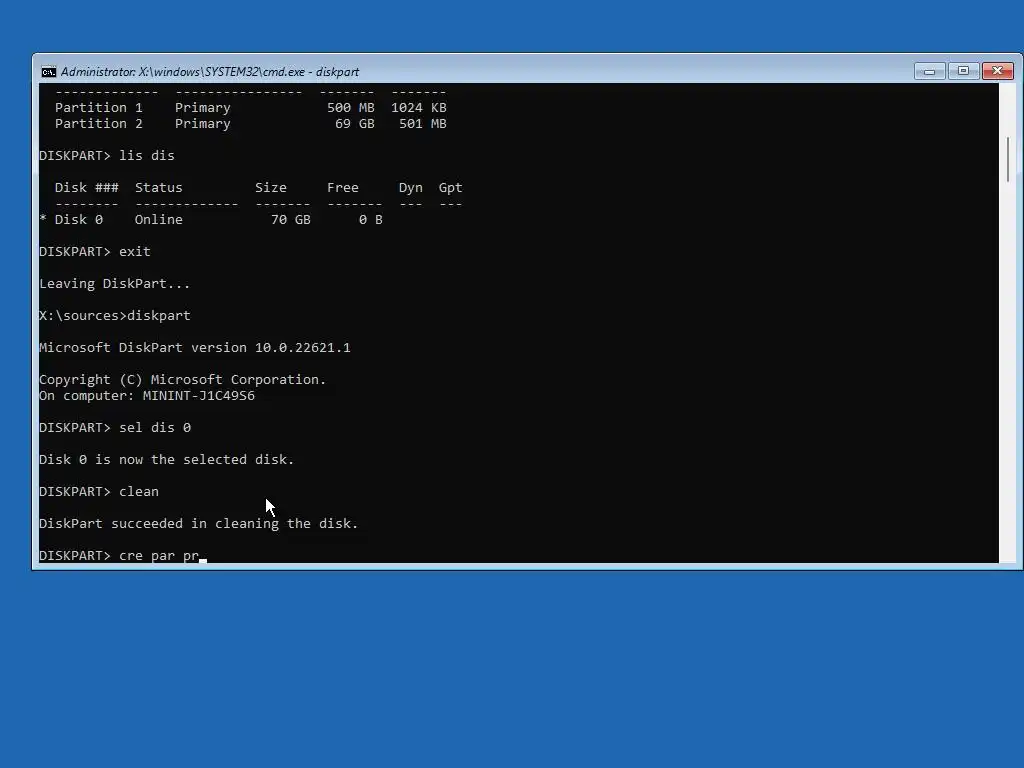Click 'Primary' type in Partition 2 row
This screenshot has height=768, width=1024.
(202, 123)
